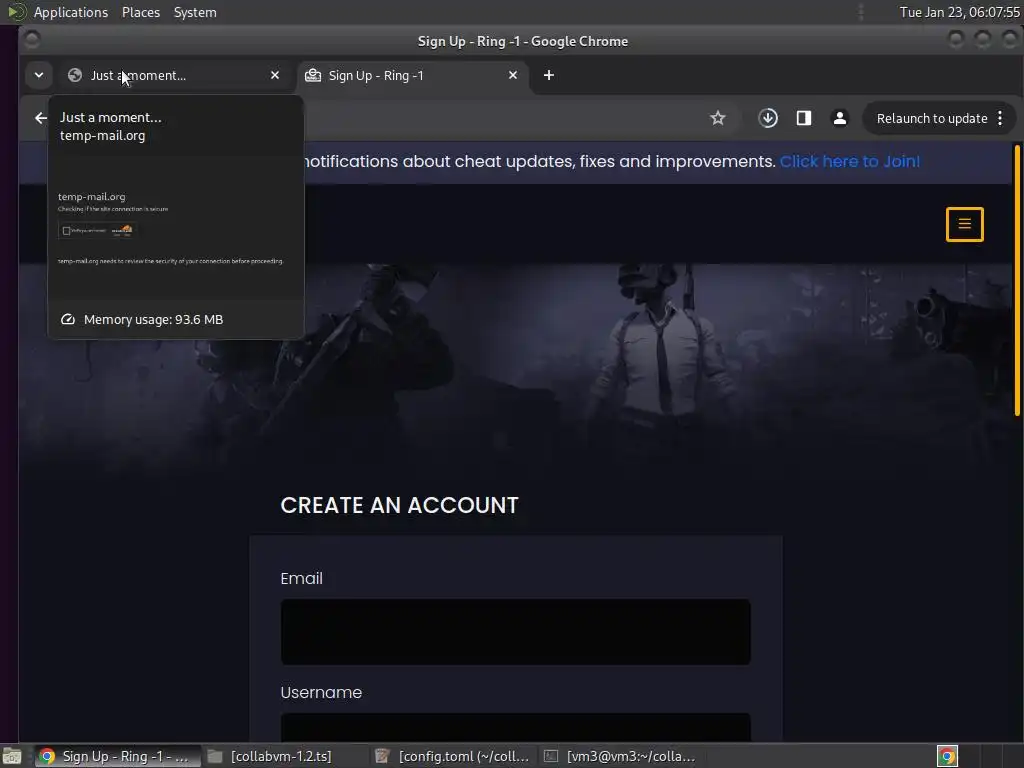Click the window menu button on Chrome titlebar
This screenshot has width=1024, height=768.
coord(31,40)
